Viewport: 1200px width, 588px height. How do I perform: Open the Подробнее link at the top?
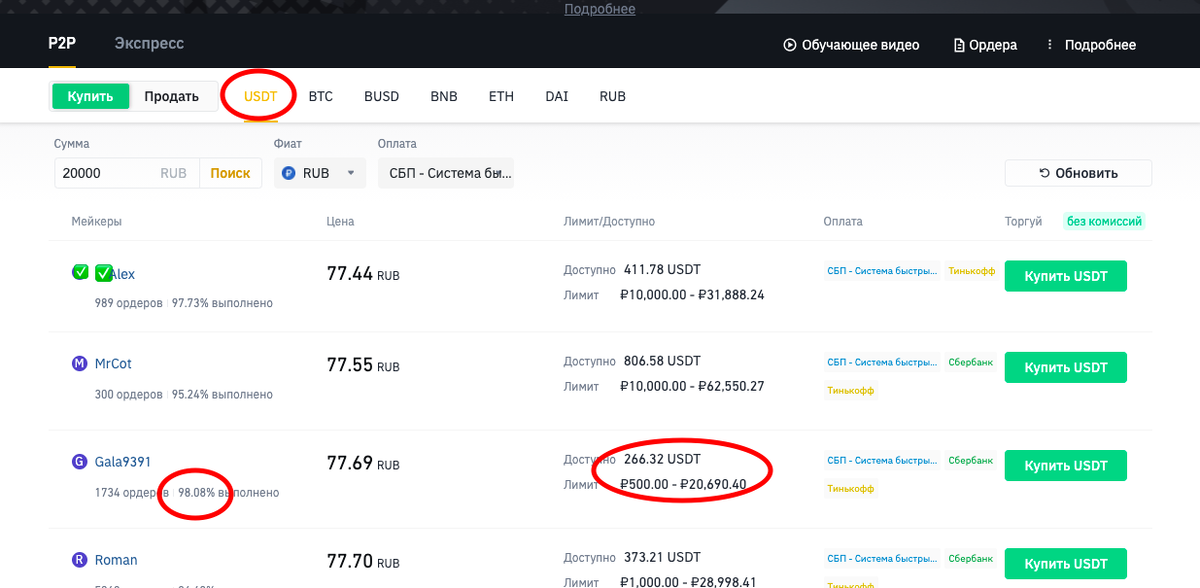coord(600,9)
